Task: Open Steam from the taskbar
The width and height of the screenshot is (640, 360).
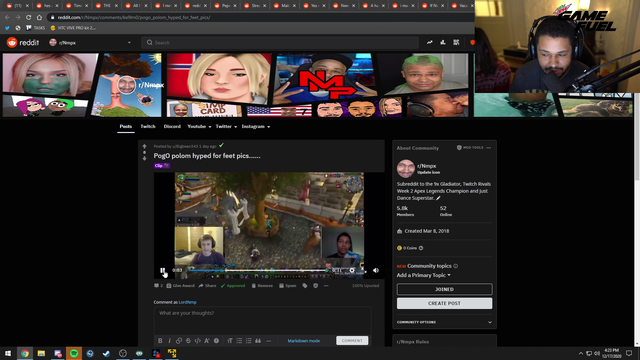Action: (107, 353)
